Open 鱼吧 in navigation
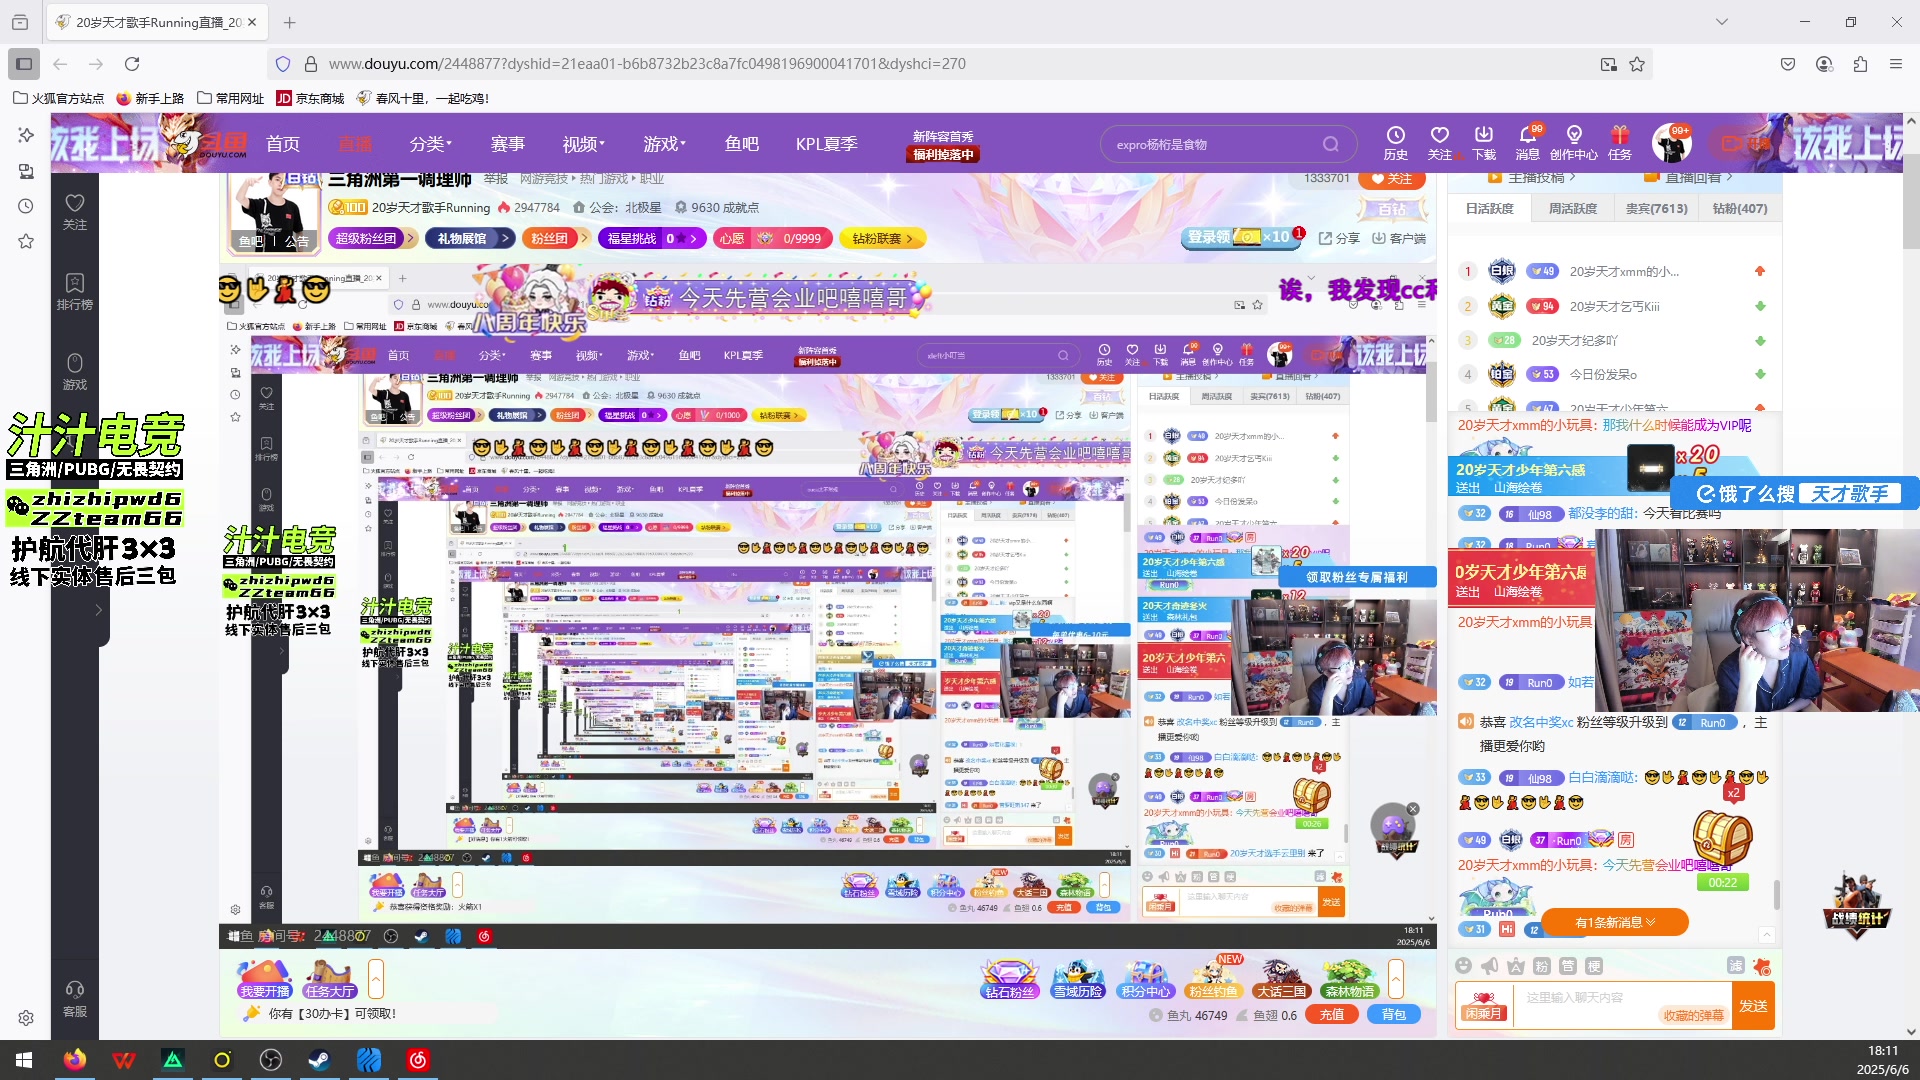This screenshot has width=1920, height=1080. pos(742,144)
